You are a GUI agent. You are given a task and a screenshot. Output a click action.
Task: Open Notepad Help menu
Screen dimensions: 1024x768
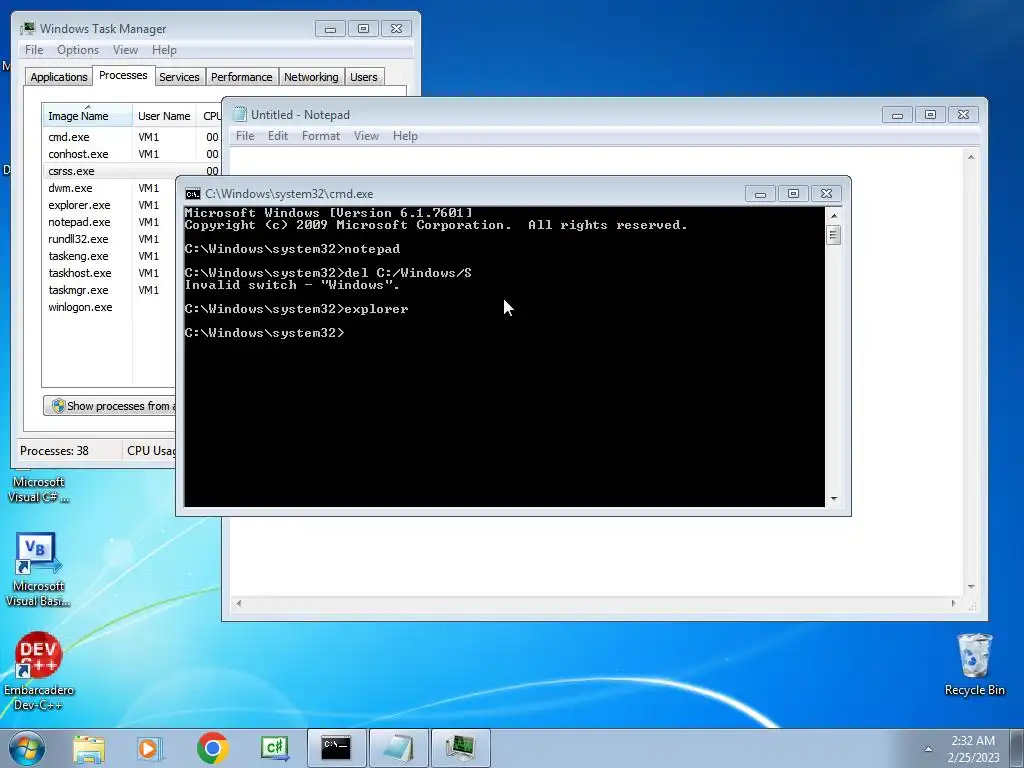point(405,136)
